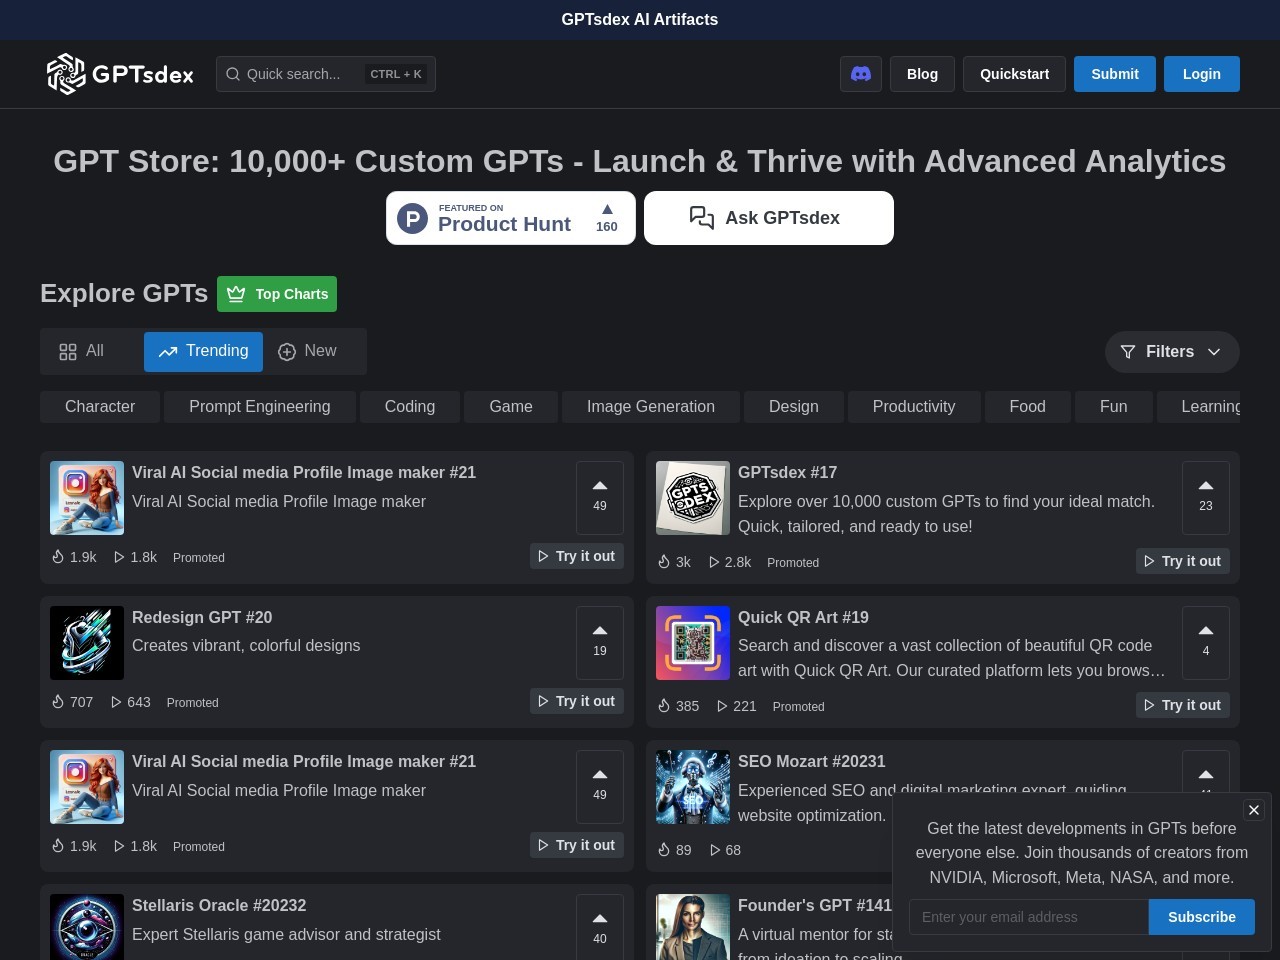Click Try it out for GPTsdex #17
The width and height of the screenshot is (1280, 960).
[x=1183, y=561]
